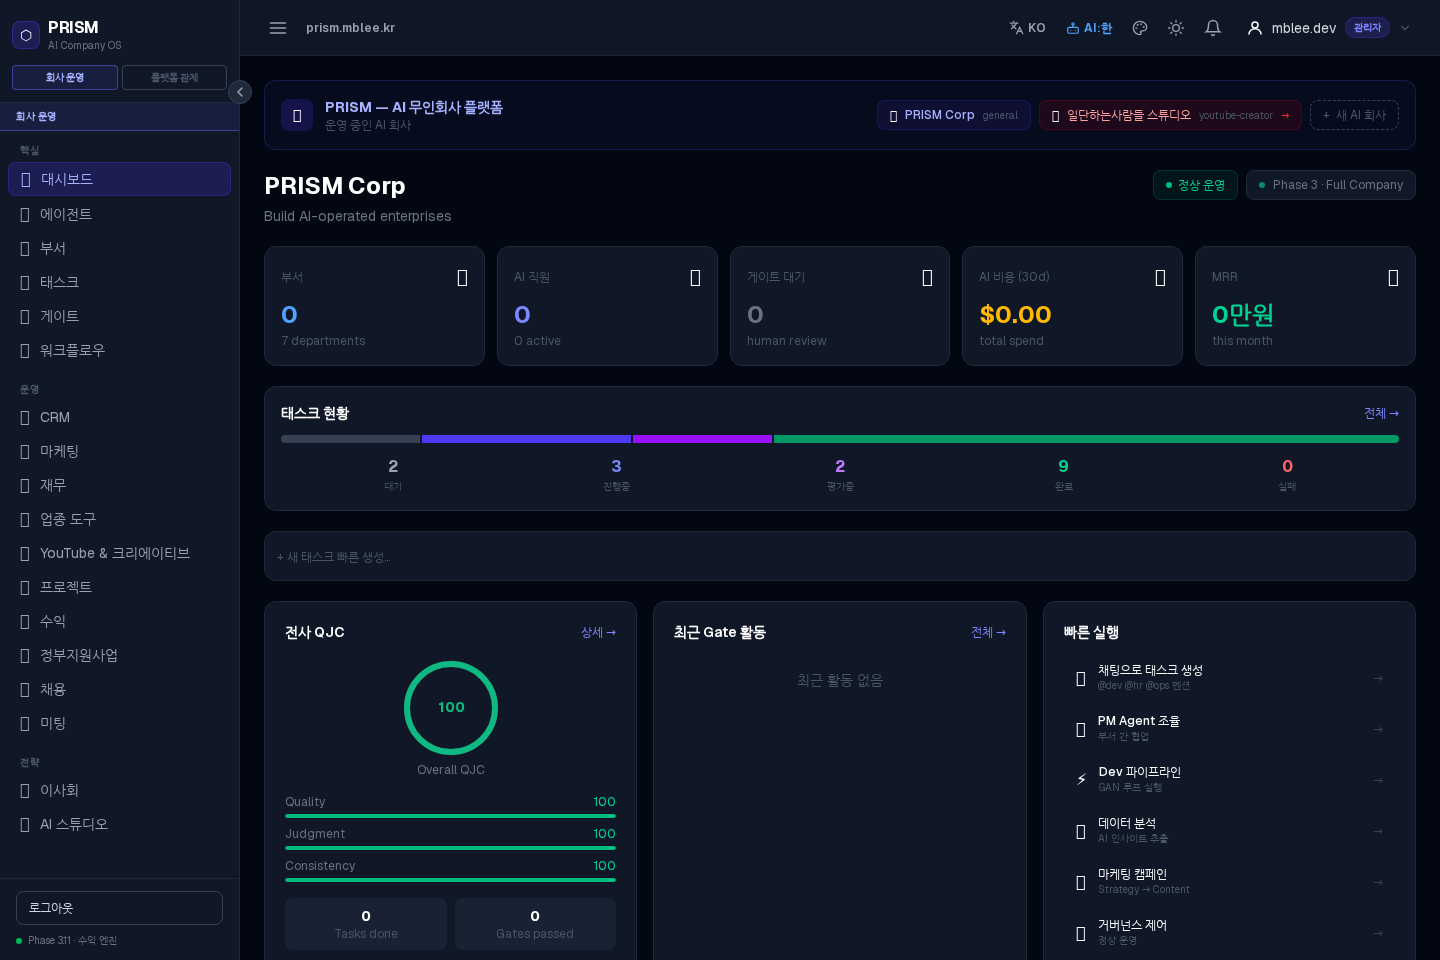Open 태스크 in sidebar
The width and height of the screenshot is (1440, 960).
click(x=119, y=282)
